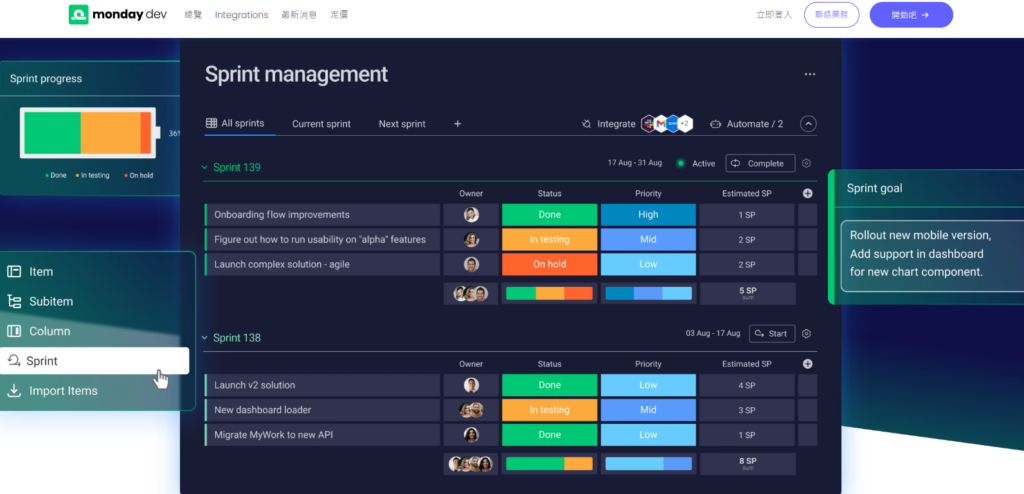The height and width of the screenshot is (494, 1024).
Task: Click the Automate robot icon
Action: 715,124
